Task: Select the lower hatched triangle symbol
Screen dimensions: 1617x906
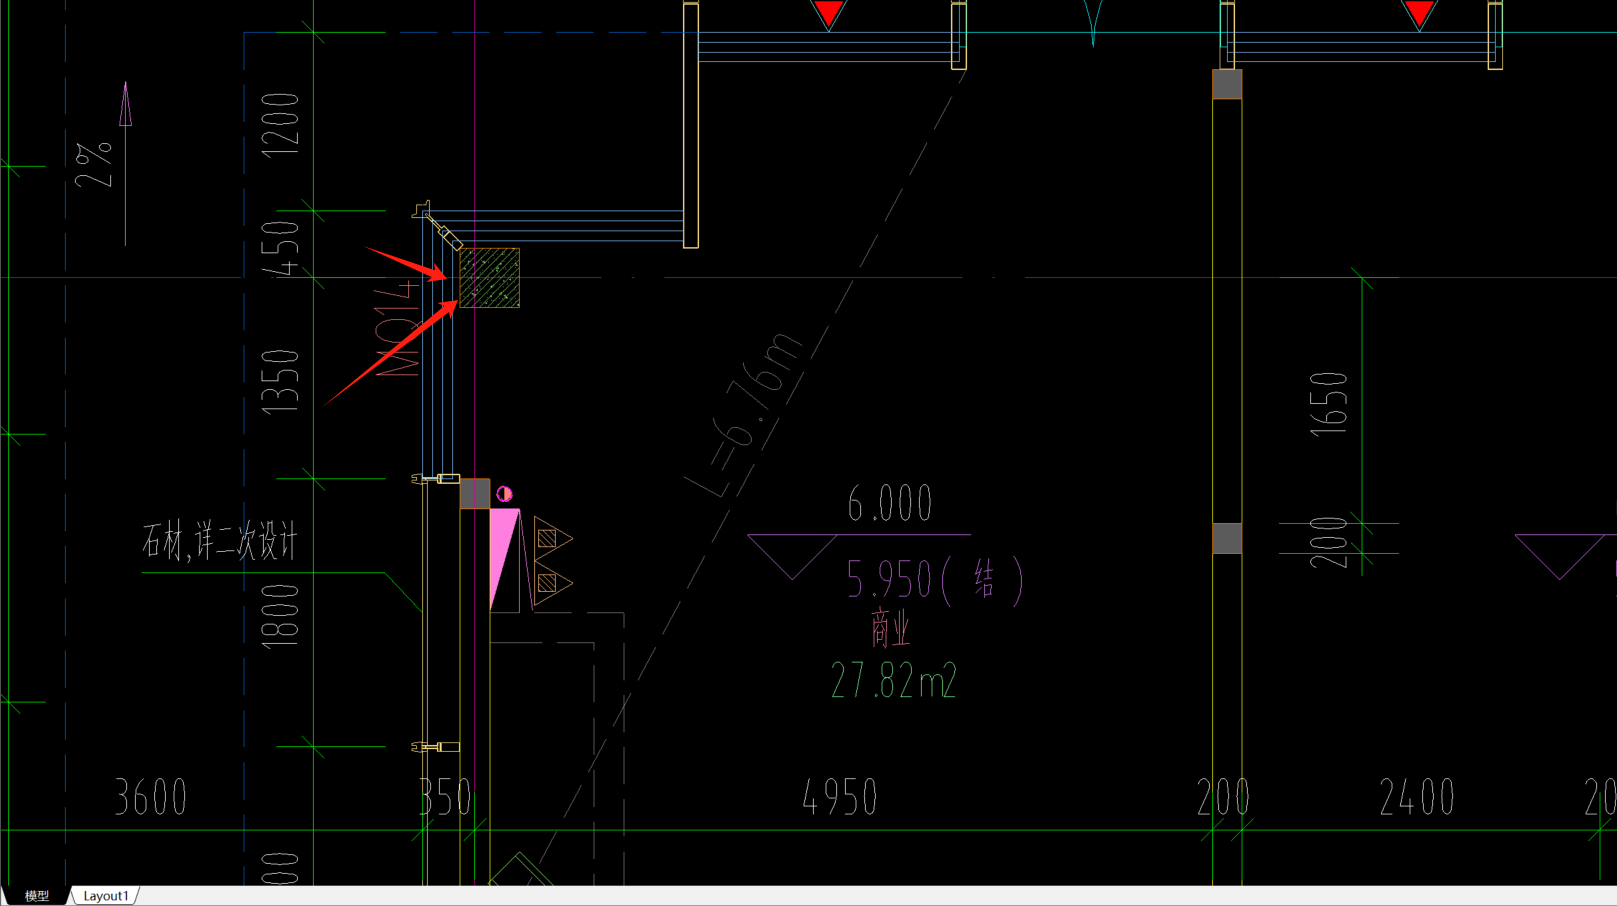Action: pyautogui.click(x=552, y=583)
